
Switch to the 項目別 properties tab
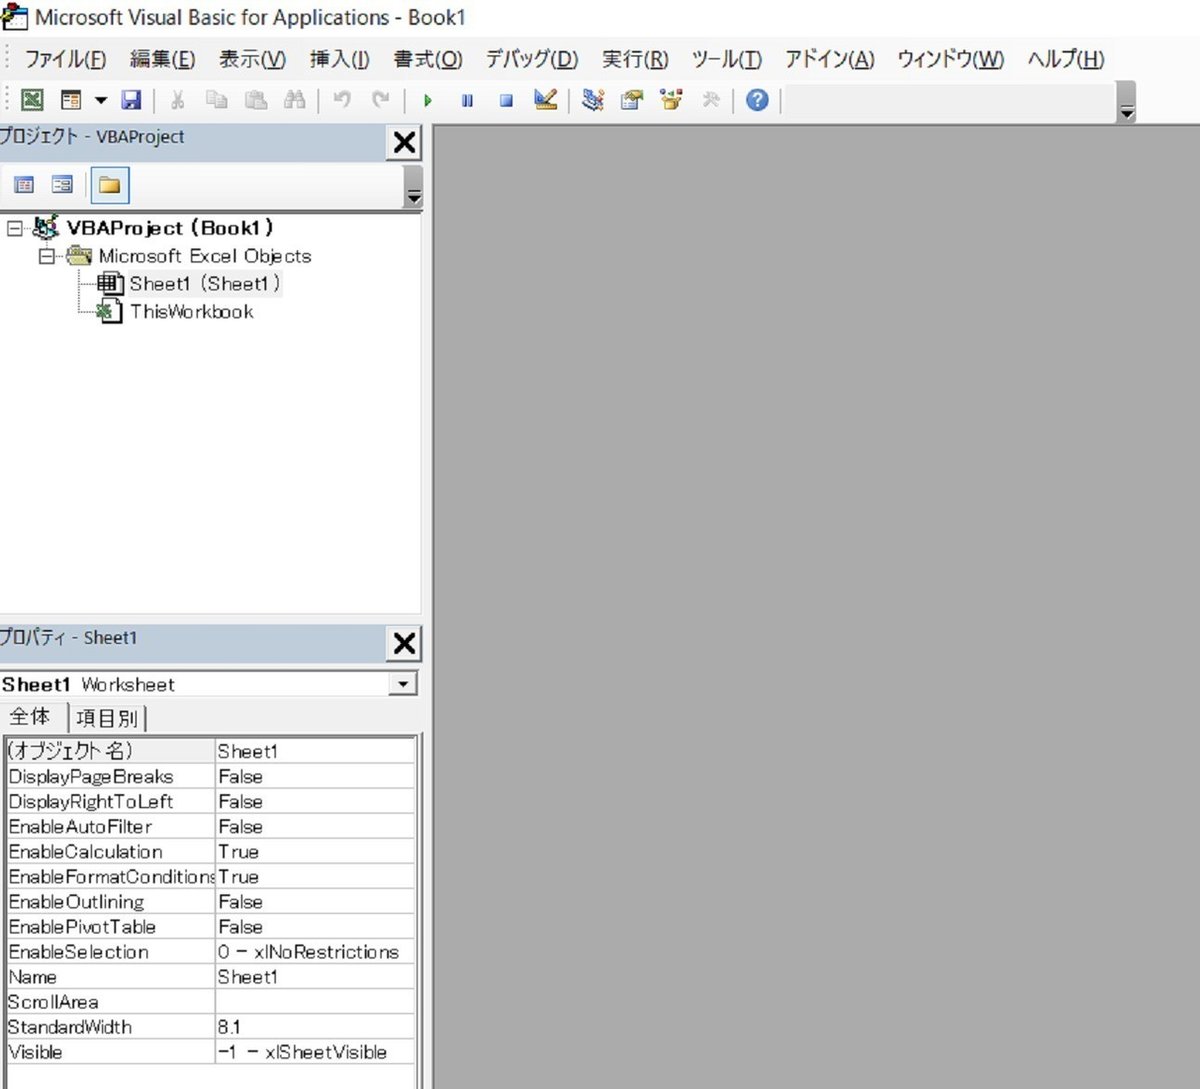point(107,718)
